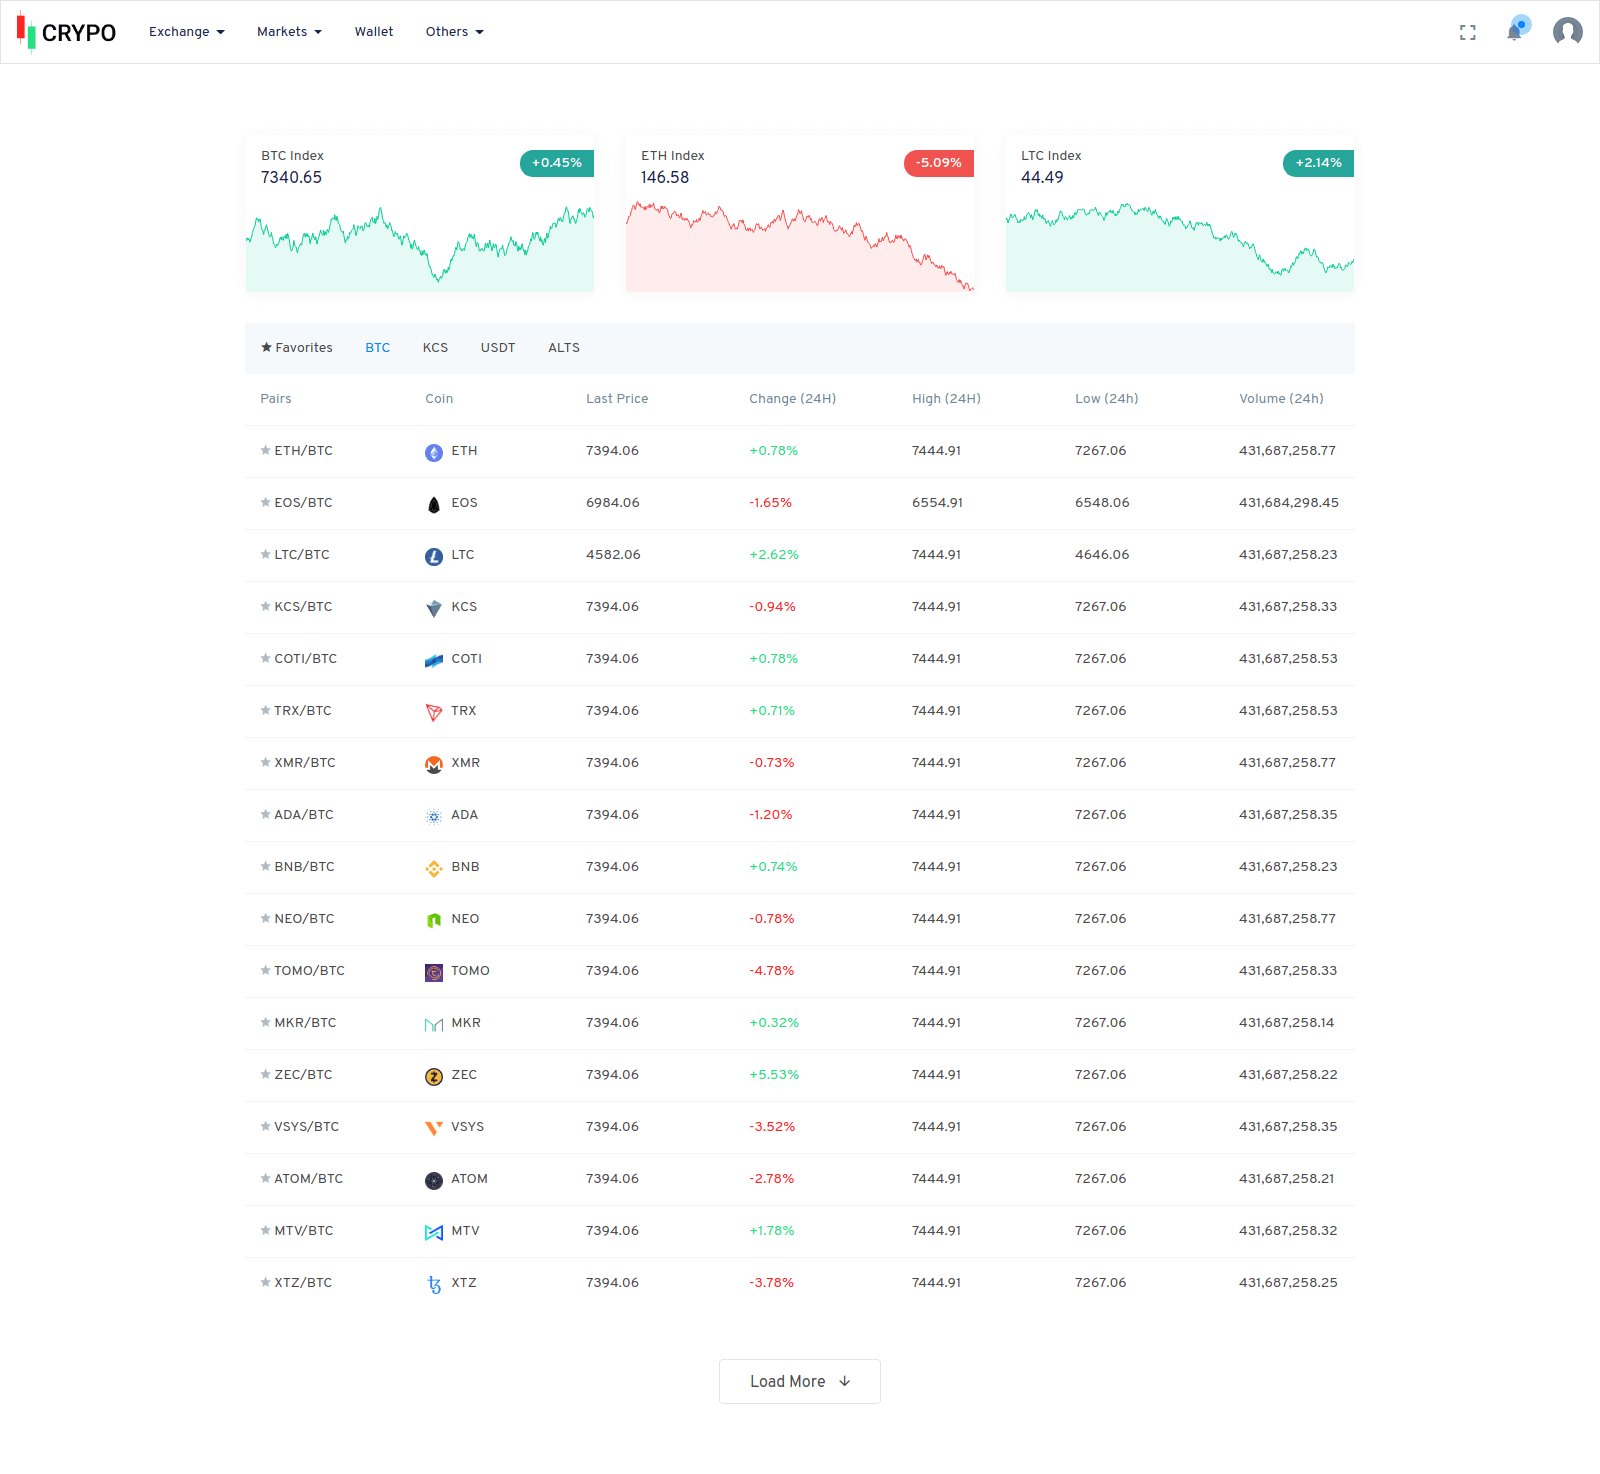Open the BTC Index chart card
The width and height of the screenshot is (1600, 1474).
point(420,213)
